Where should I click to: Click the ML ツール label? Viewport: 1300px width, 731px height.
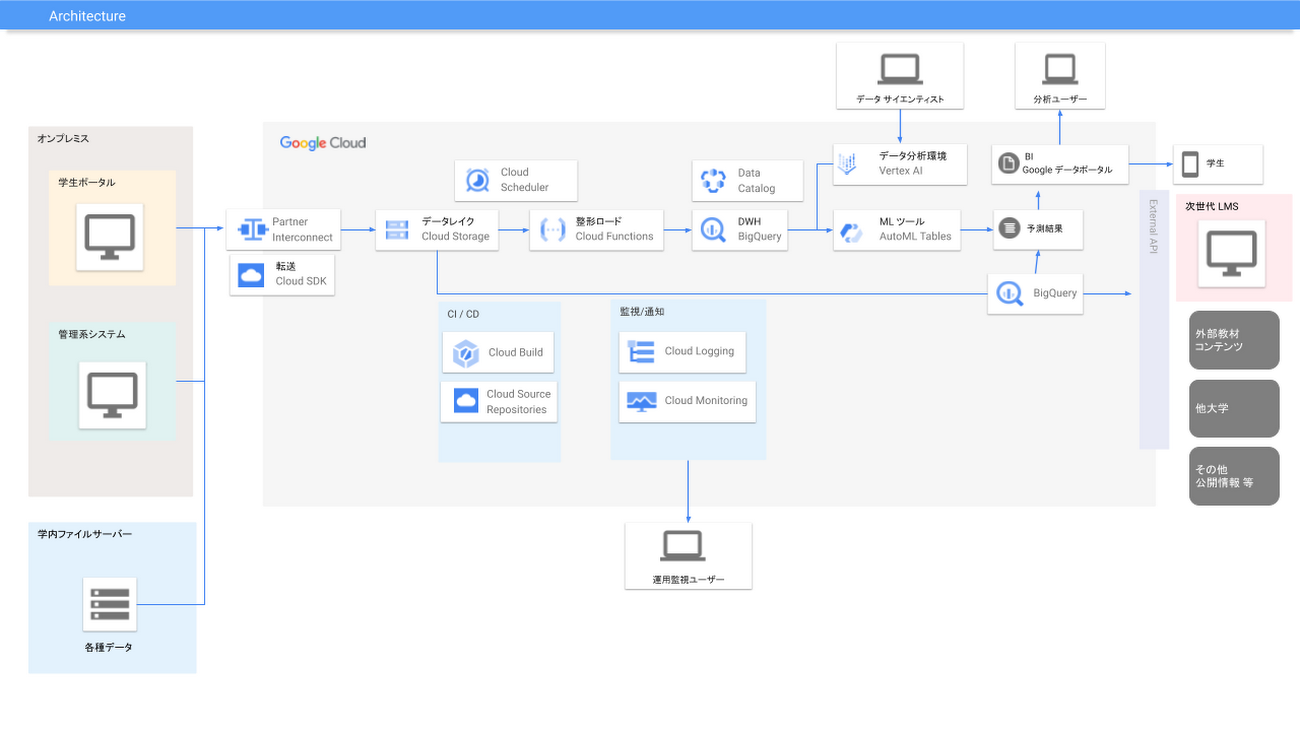902,221
